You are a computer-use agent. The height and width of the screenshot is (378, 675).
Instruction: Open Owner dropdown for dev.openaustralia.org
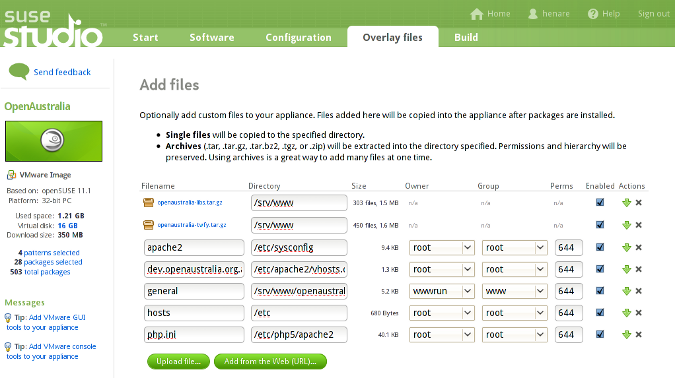442,270
